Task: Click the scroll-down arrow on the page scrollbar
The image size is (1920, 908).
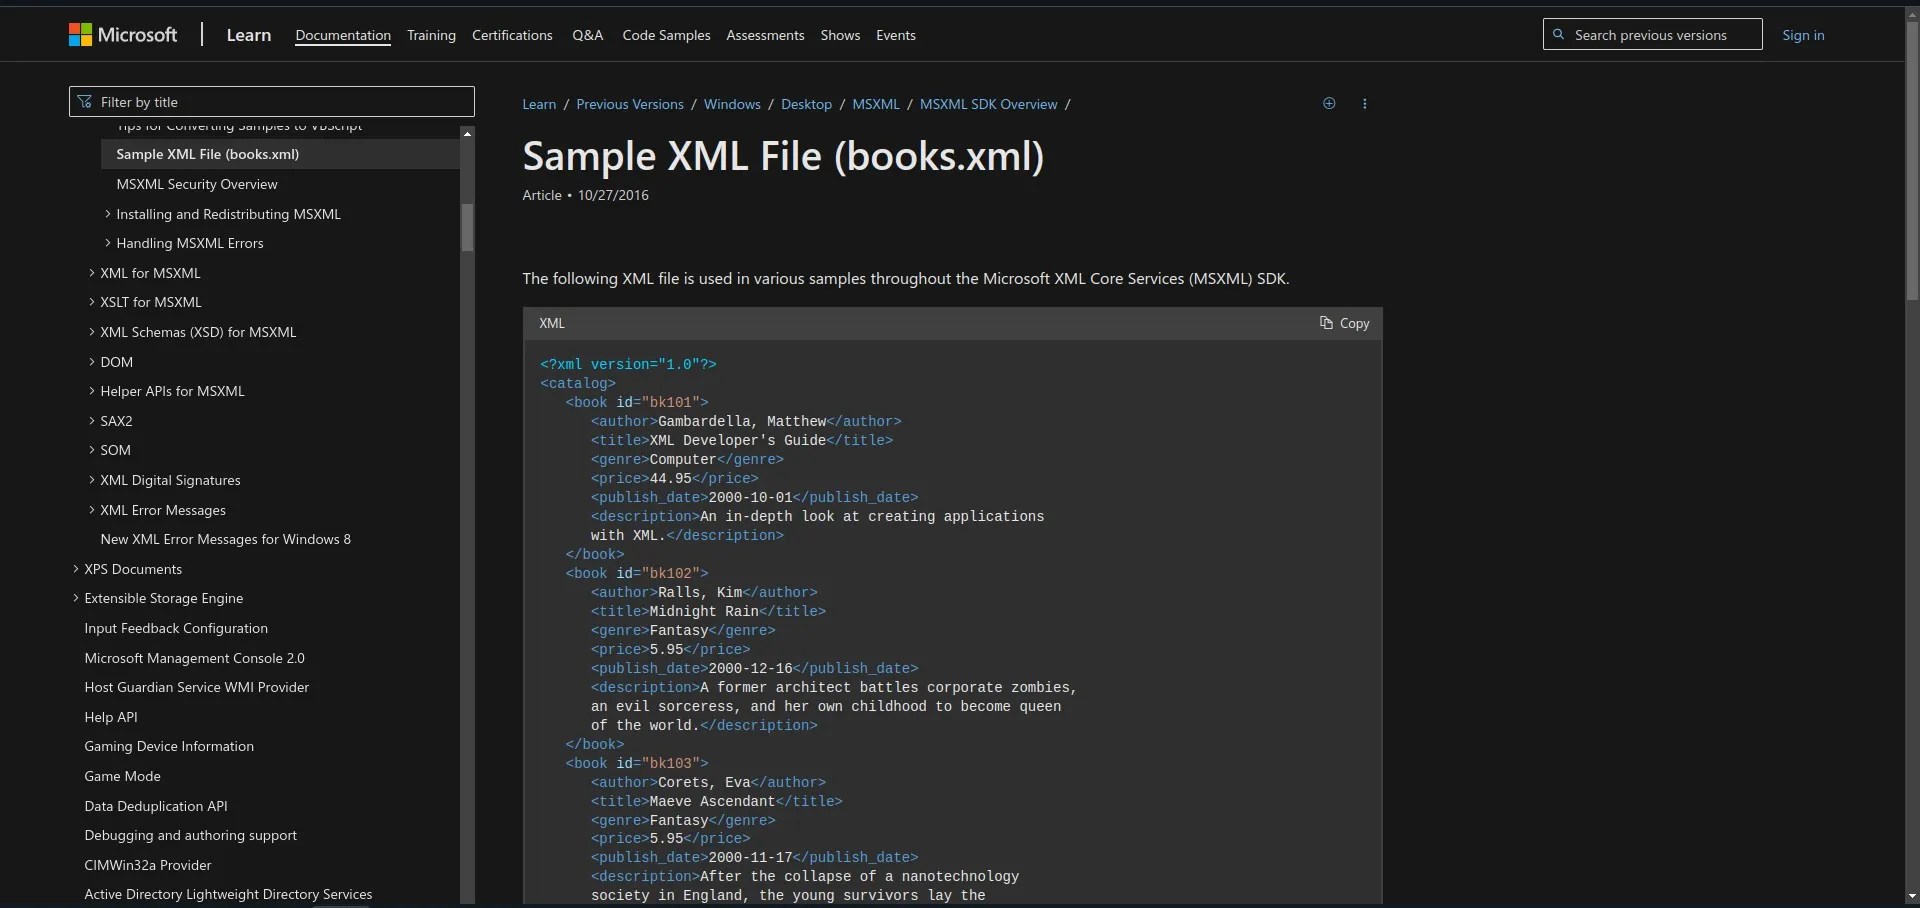Action: click(x=1911, y=895)
